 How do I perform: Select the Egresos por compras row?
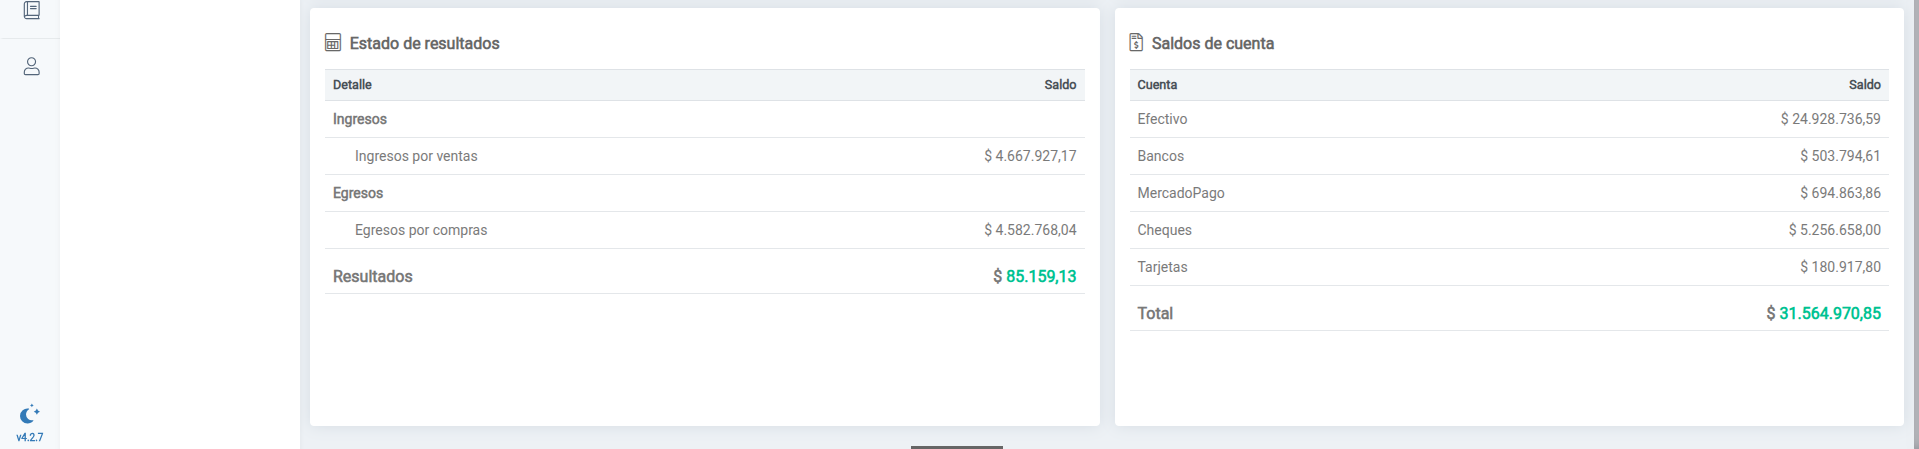click(421, 230)
